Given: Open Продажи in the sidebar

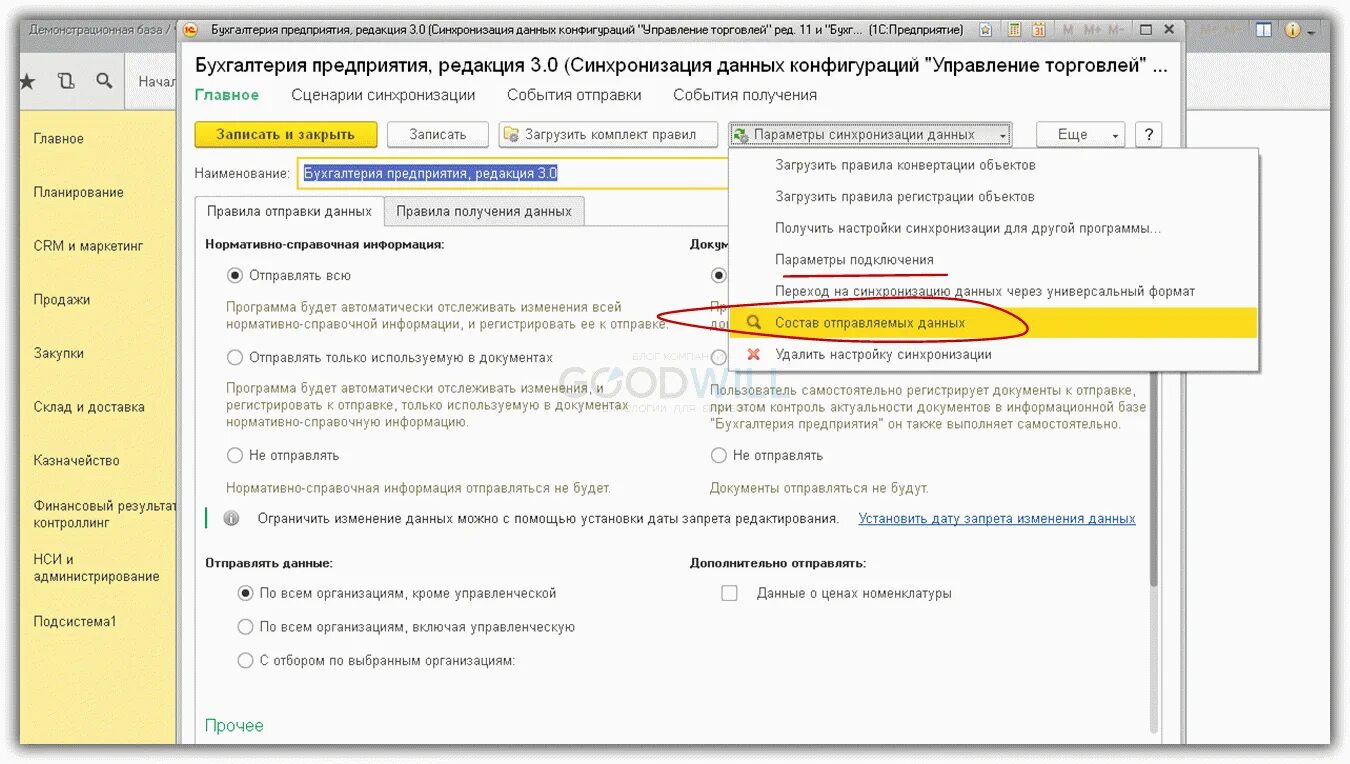Looking at the screenshot, I should [62, 300].
